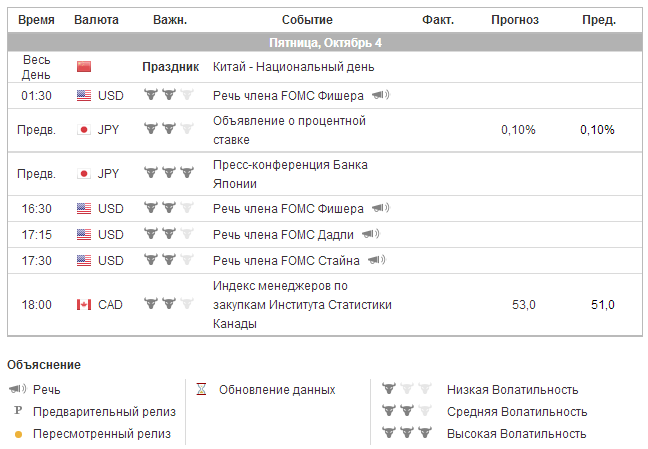Image resolution: width=648 pixels, height=449 pixels.
Task: Click the speech icon after Стайна event
Action: pos(377,260)
